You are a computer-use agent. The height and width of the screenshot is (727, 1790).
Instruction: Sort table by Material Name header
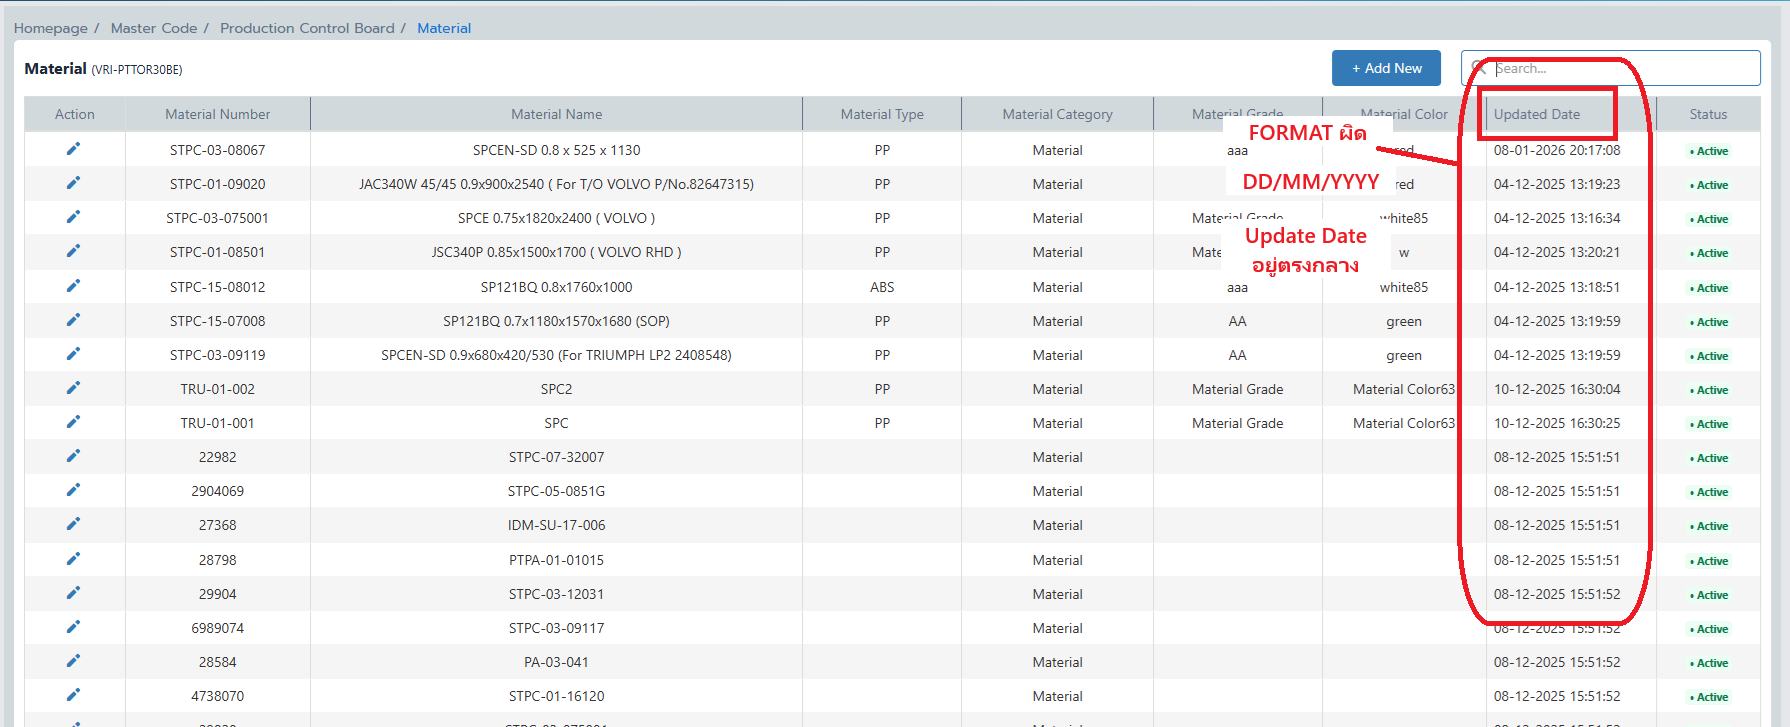point(556,114)
